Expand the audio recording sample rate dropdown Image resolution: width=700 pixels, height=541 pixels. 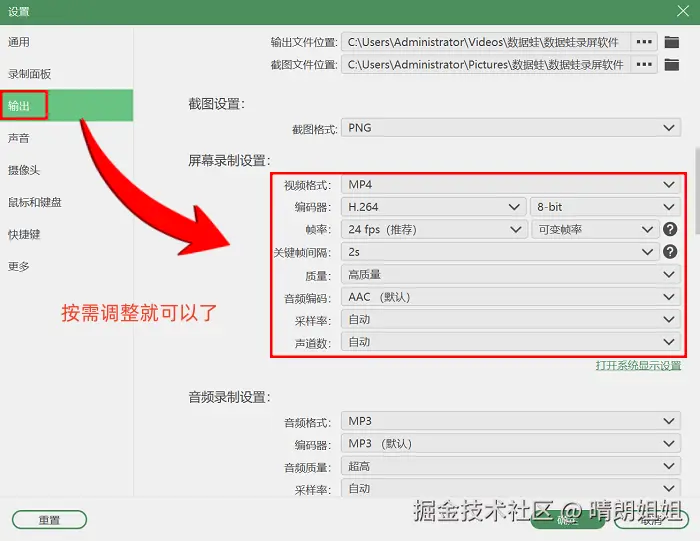pos(511,488)
